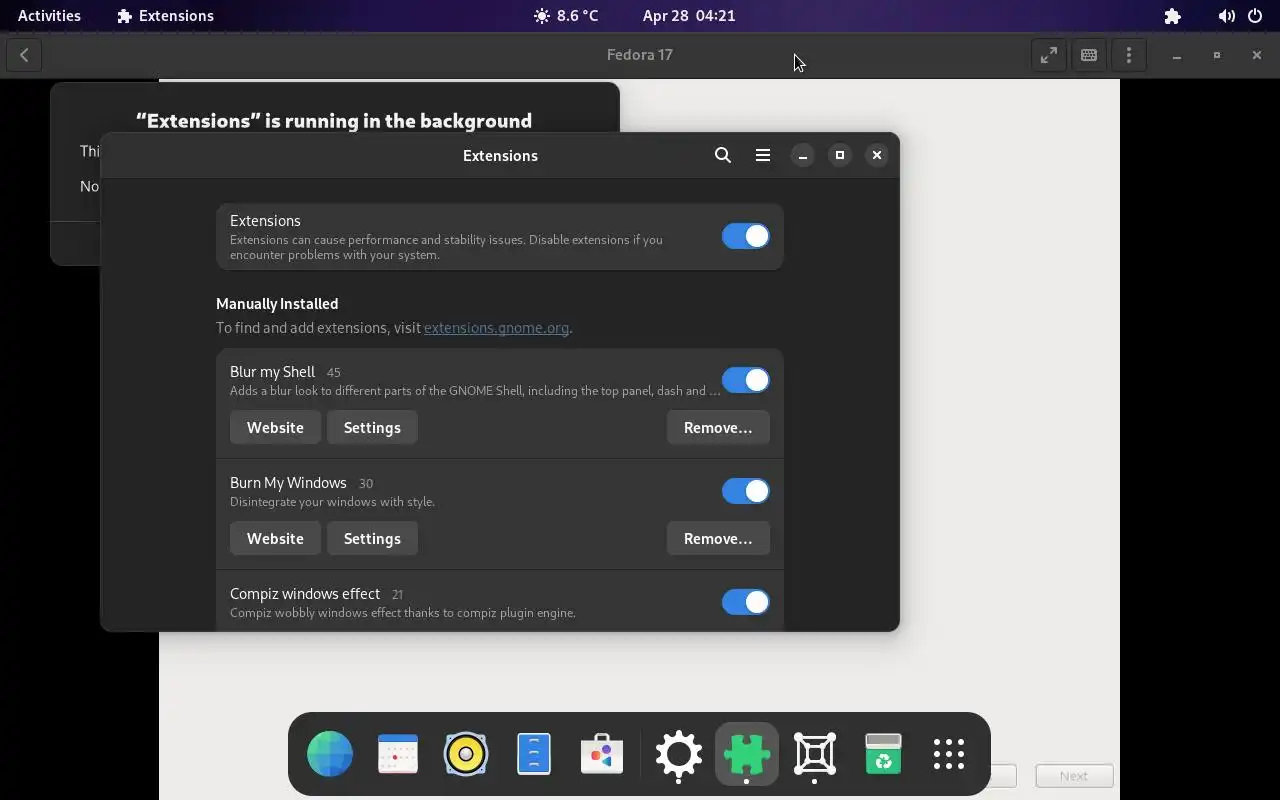Click "Disintegrate your windows with style." text

click(x=332, y=502)
